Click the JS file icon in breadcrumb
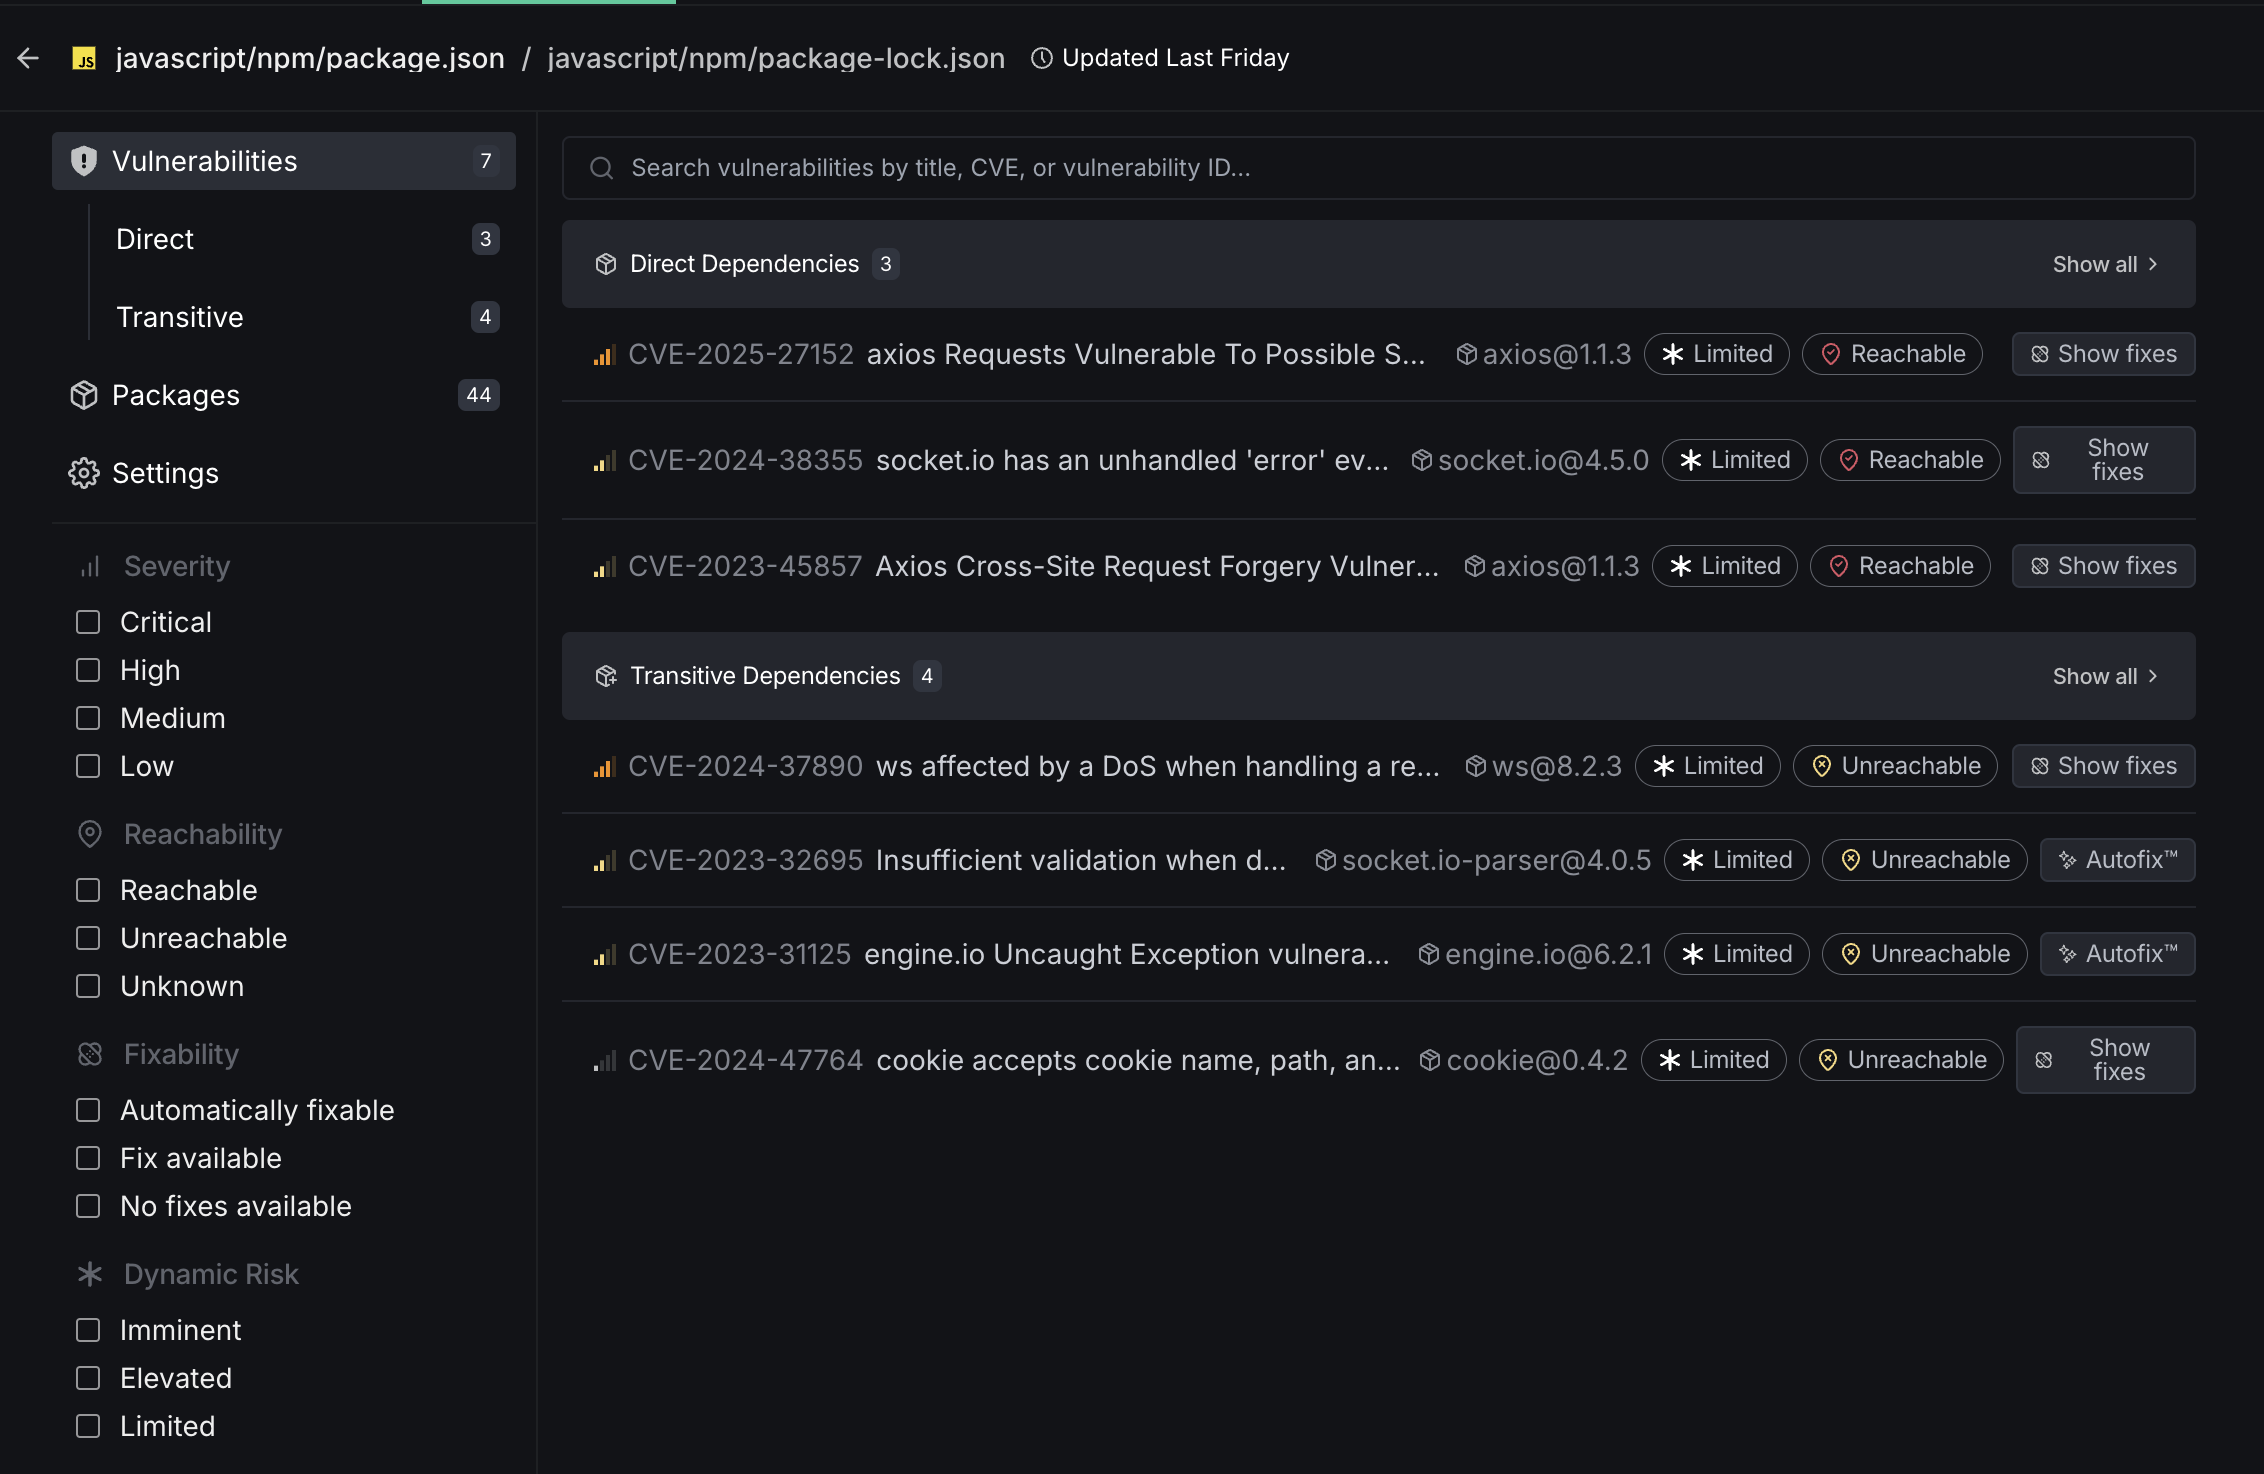The height and width of the screenshot is (1474, 2264). tap(85, 59)
